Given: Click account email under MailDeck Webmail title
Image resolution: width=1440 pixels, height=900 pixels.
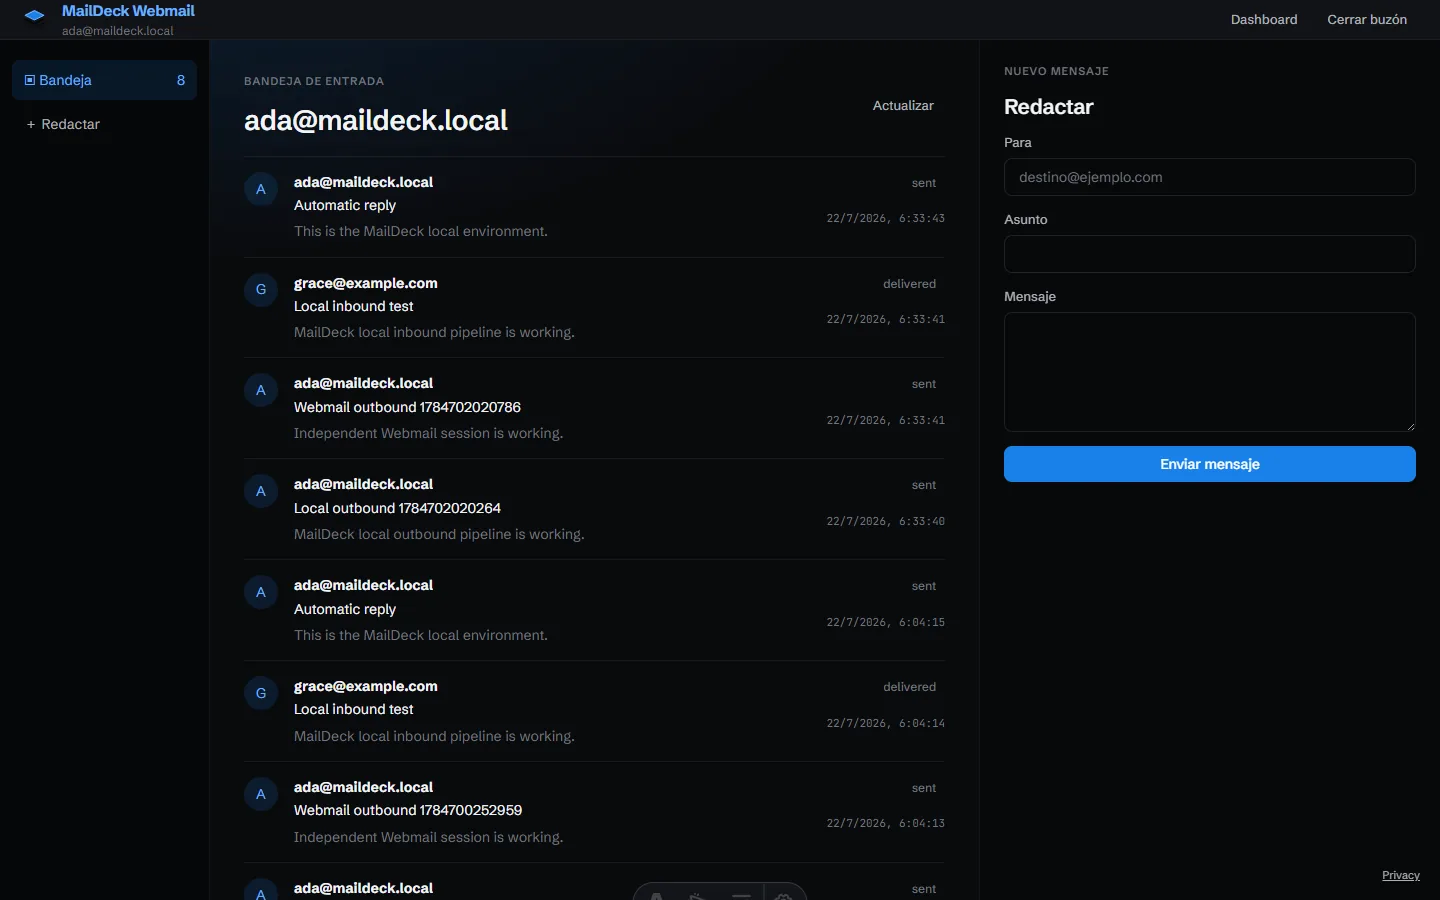Looking at the screenshot, I should tap(118, 31).
